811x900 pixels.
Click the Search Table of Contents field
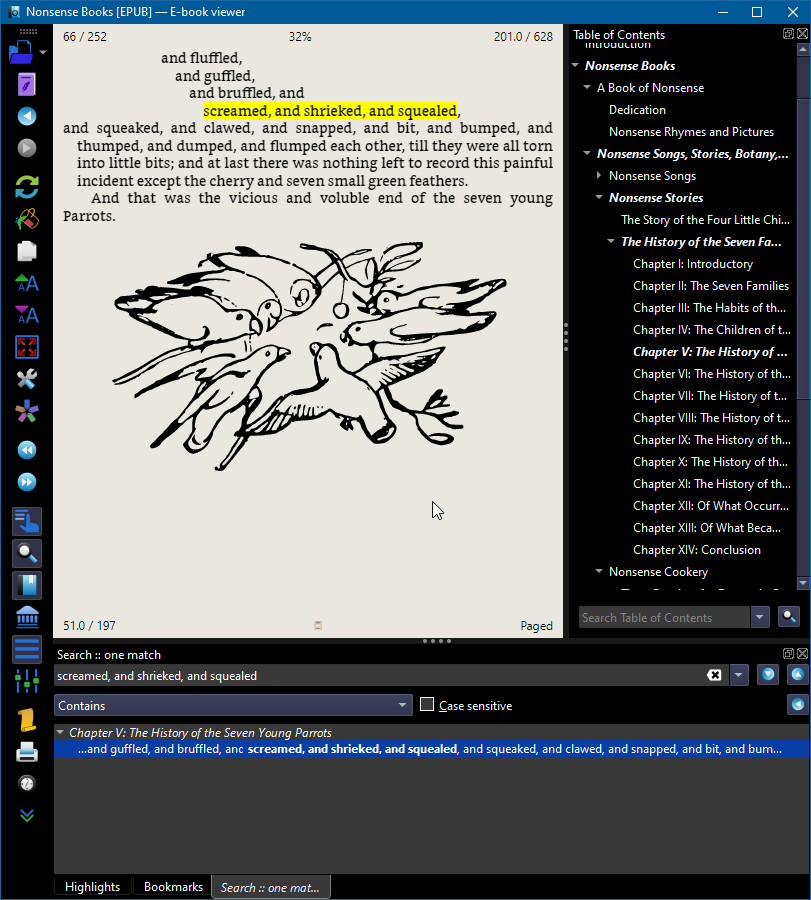tap(664, 618)
